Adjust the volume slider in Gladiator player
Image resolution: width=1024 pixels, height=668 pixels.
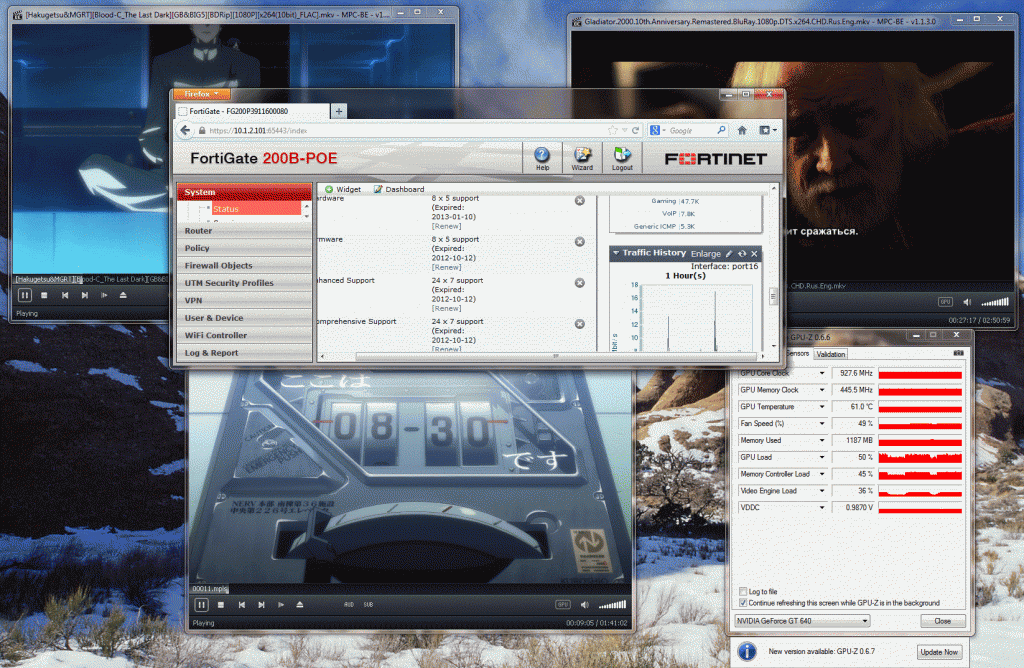(x=995, y=302)
